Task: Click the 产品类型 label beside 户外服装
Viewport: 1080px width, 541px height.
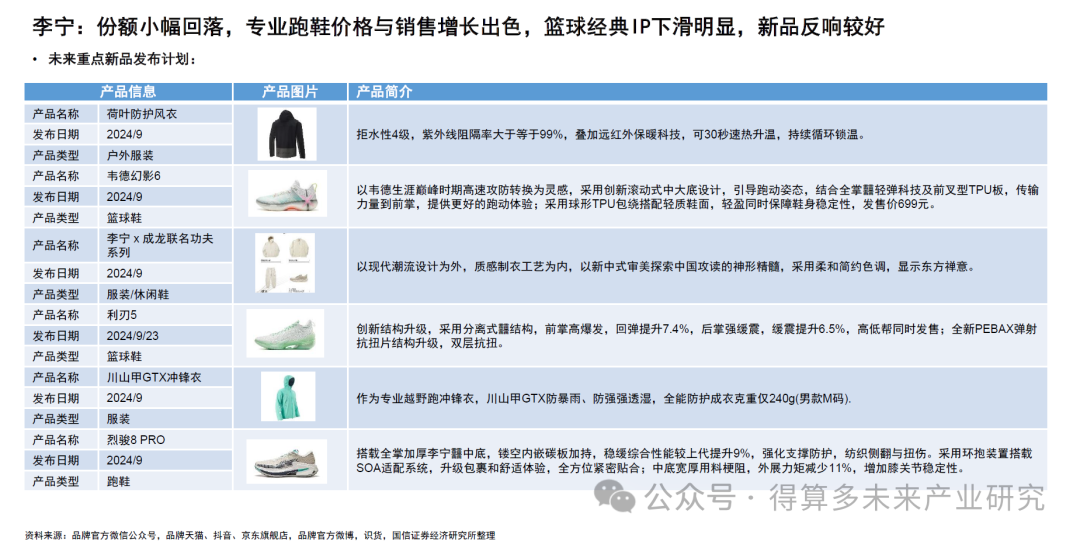Action: point(56,155)
